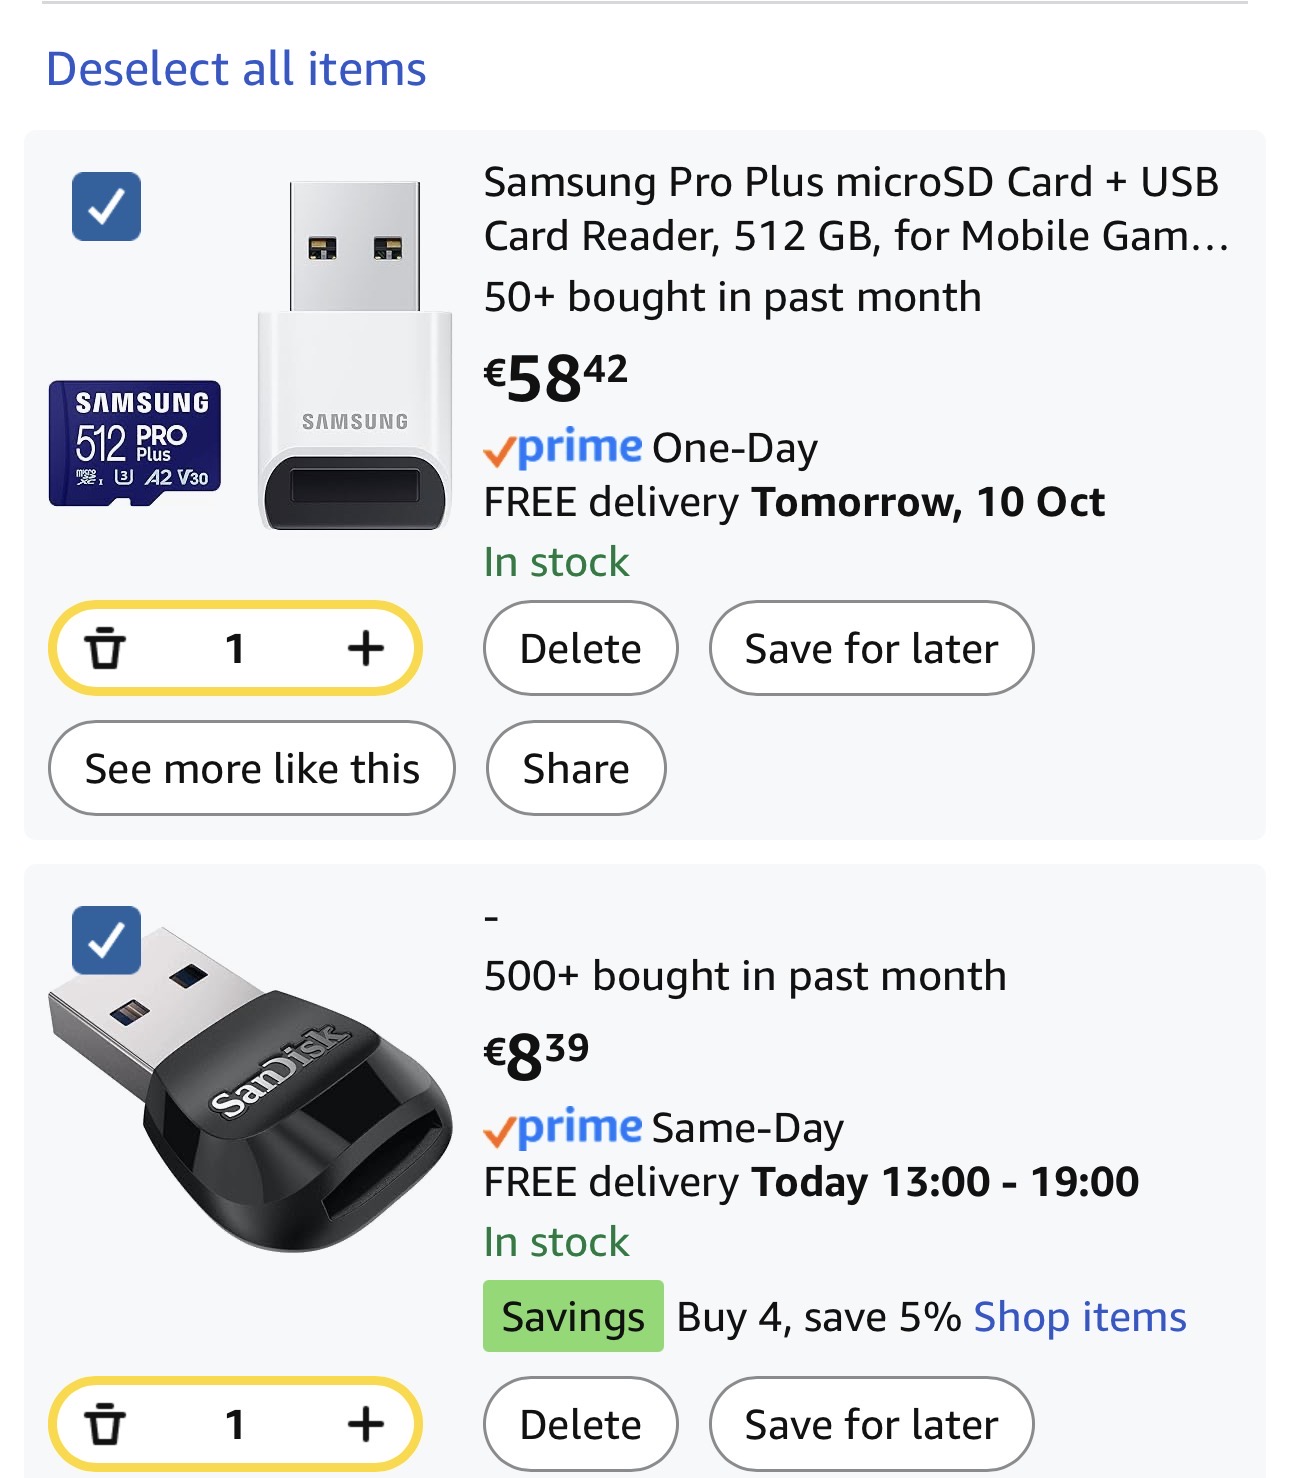
Task: Click the green Savings badge
Action: (573, 1317)
